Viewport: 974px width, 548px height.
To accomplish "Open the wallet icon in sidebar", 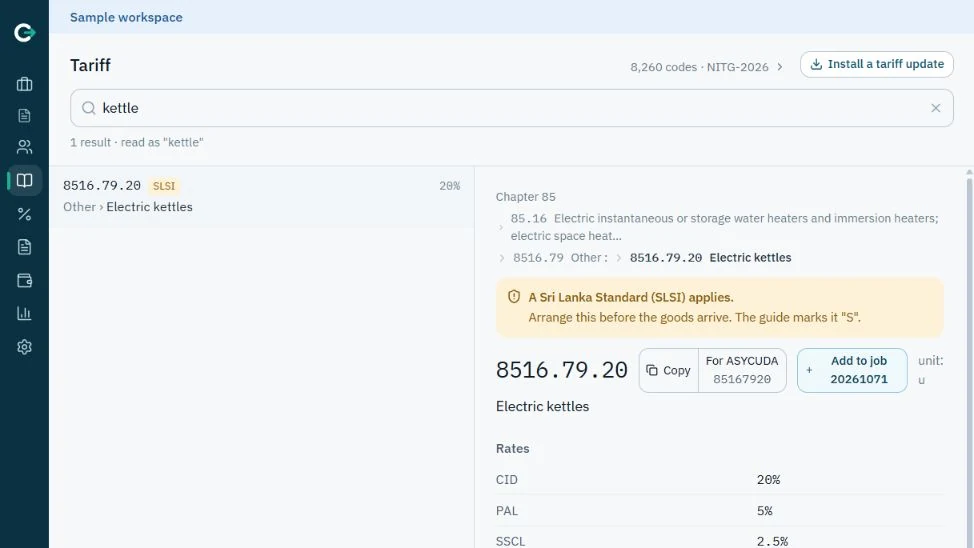I will pos(24,280).
